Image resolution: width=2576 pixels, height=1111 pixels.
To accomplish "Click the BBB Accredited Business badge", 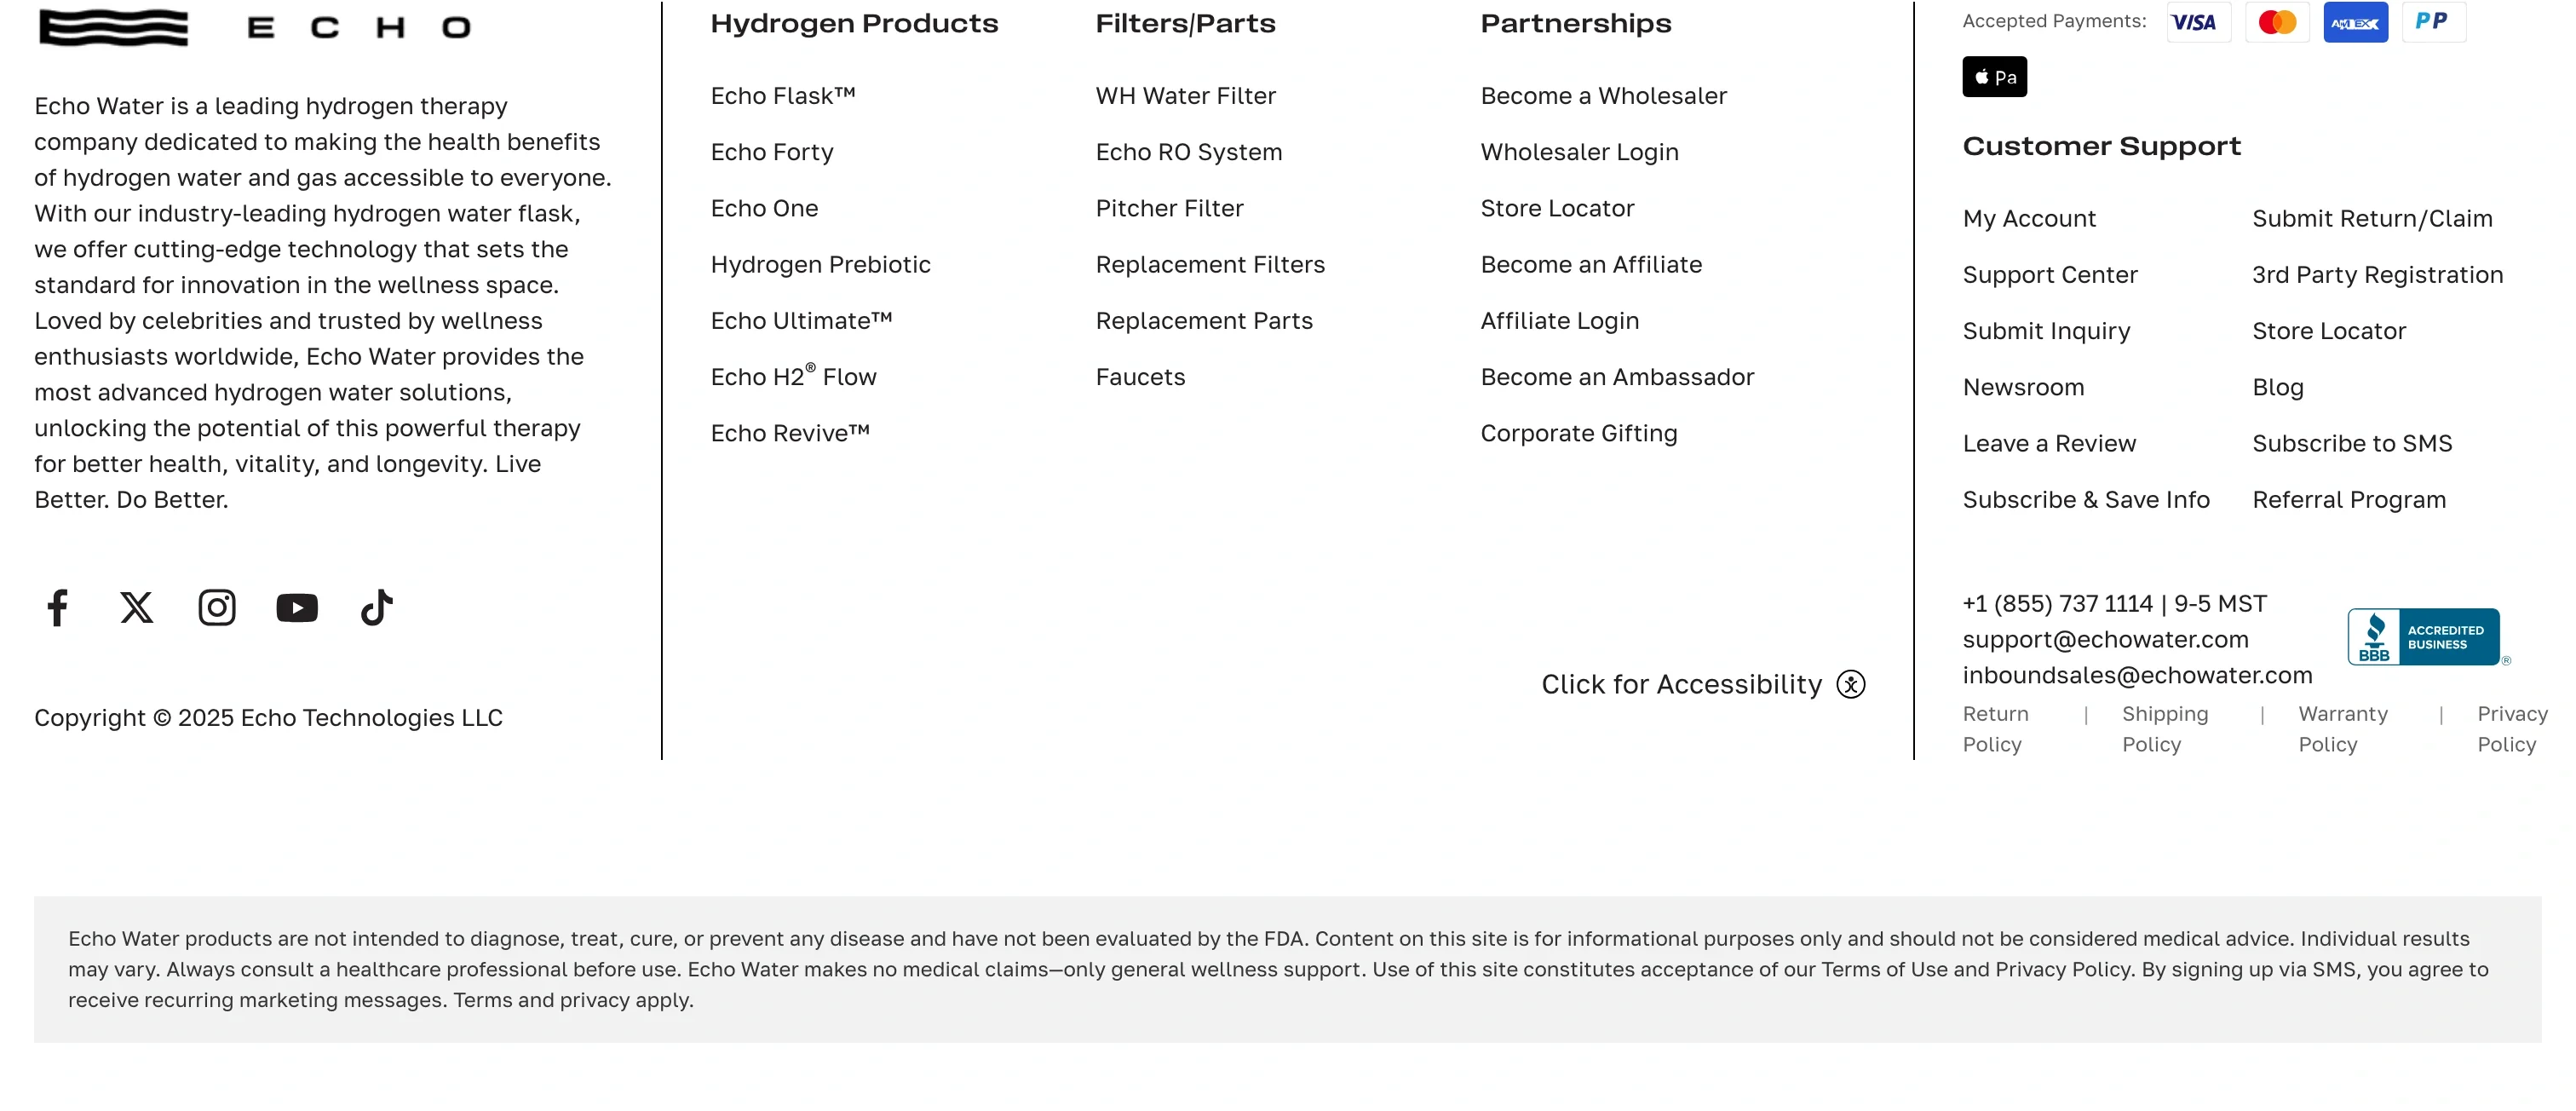I will coord(2424,637).
